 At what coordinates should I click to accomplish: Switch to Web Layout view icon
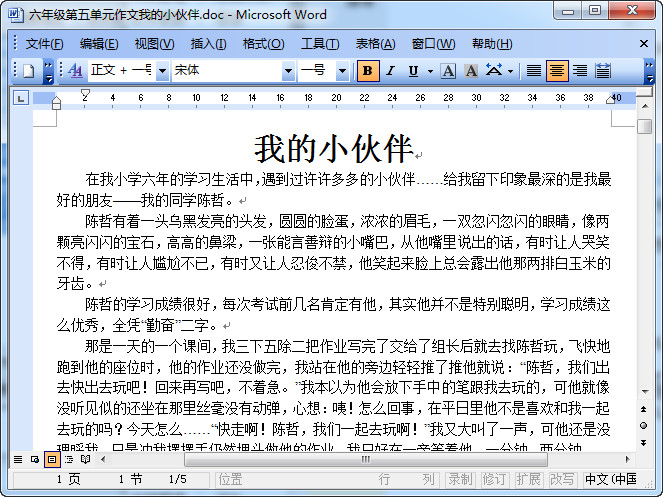(x=35, y=459)
